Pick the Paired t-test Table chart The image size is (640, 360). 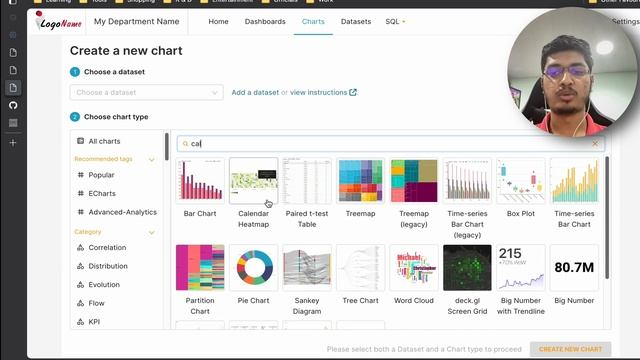(307, 181)
